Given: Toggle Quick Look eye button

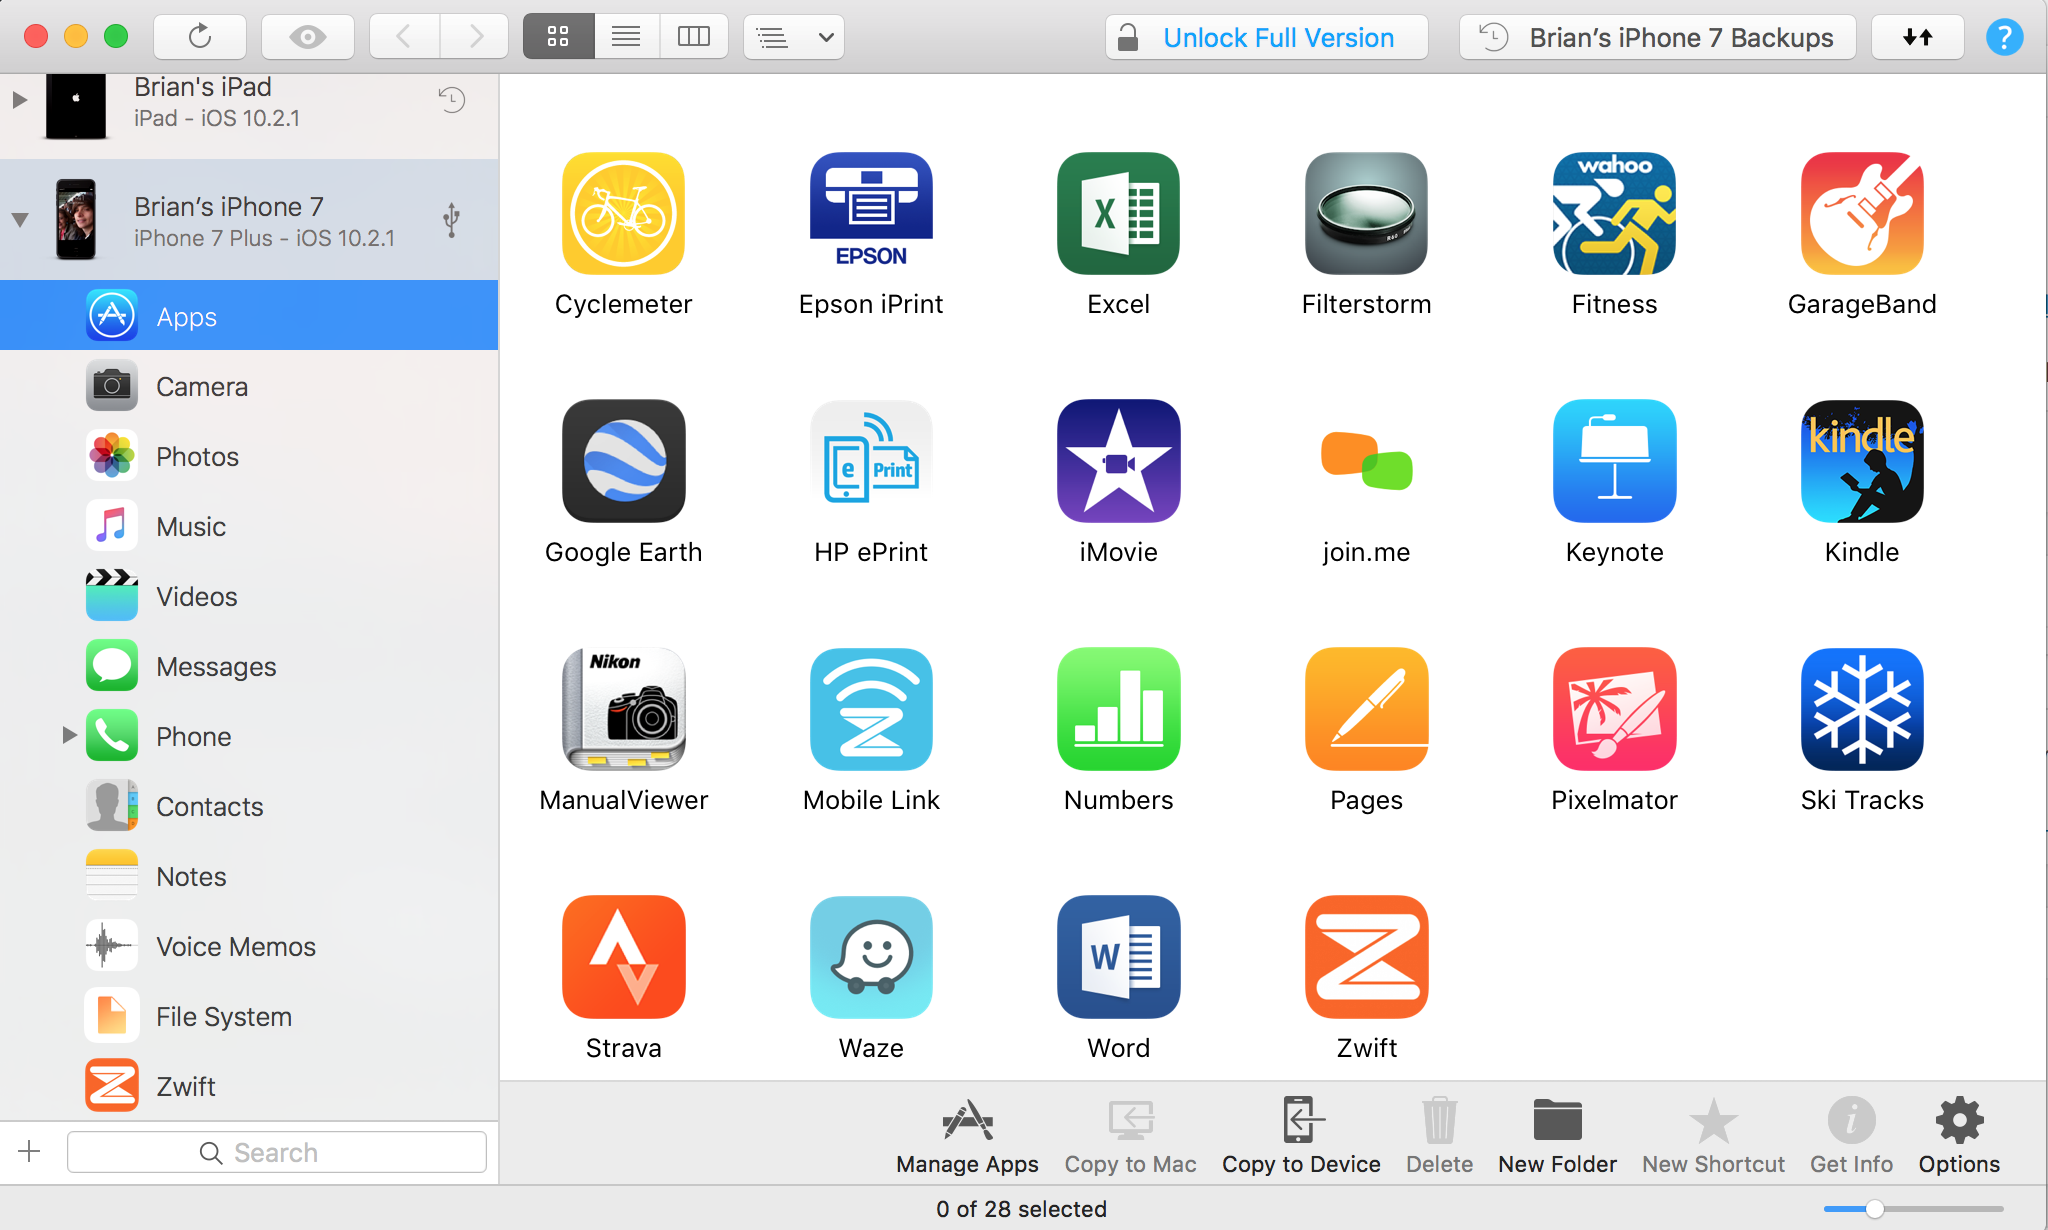Looking at the screenshot, I should pyautogui.click(x=307, y=37).
